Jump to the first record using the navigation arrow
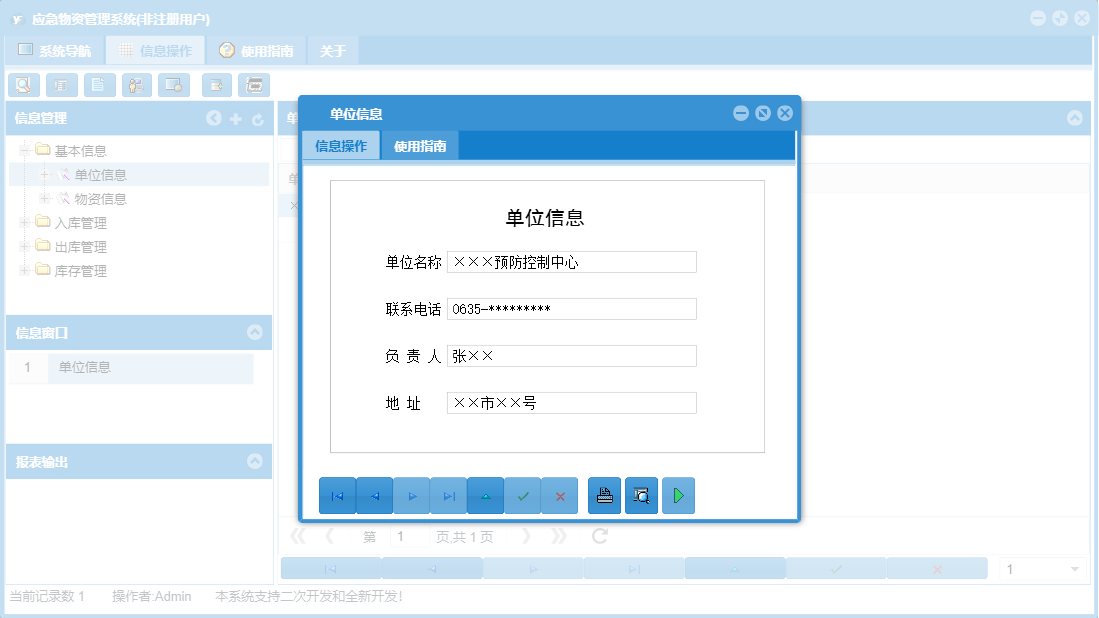1099x618 pixels. click(x=337, y=495)
